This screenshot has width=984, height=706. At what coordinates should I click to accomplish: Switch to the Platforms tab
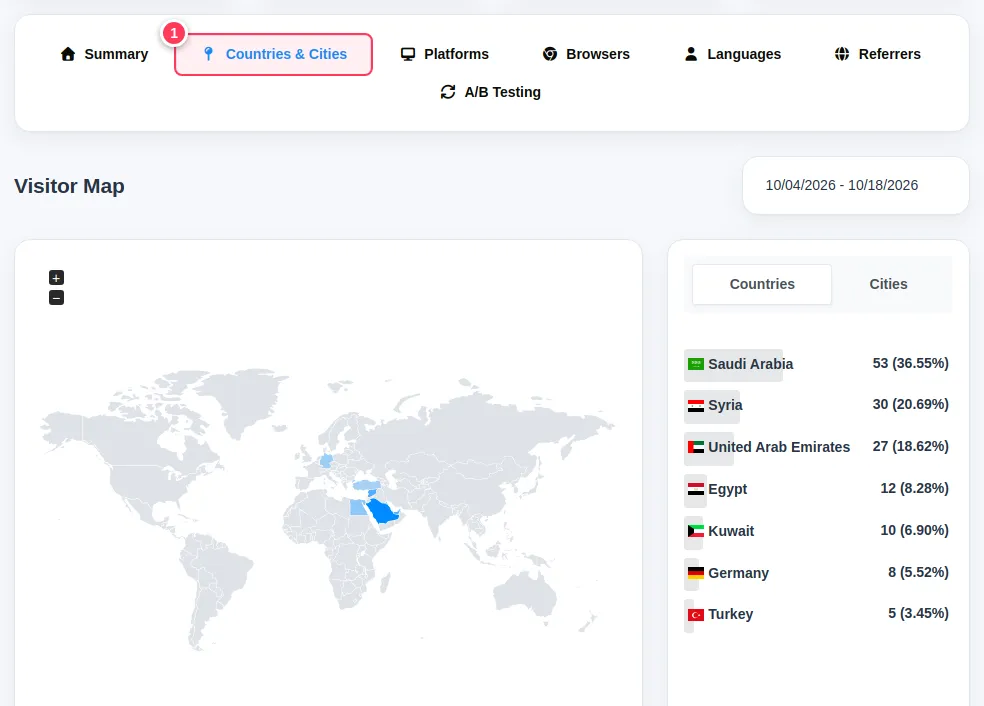click(444, 54)
